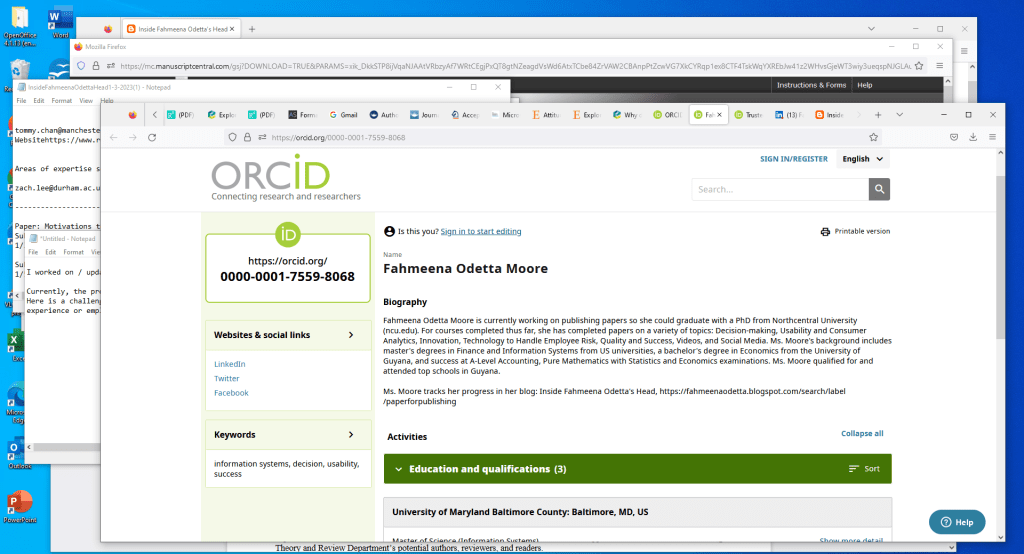Switch to the LinkedIn (13) tab
The height and width of the screenshot is (554, 1024).
pyautogui.click(x=789, y=115)
